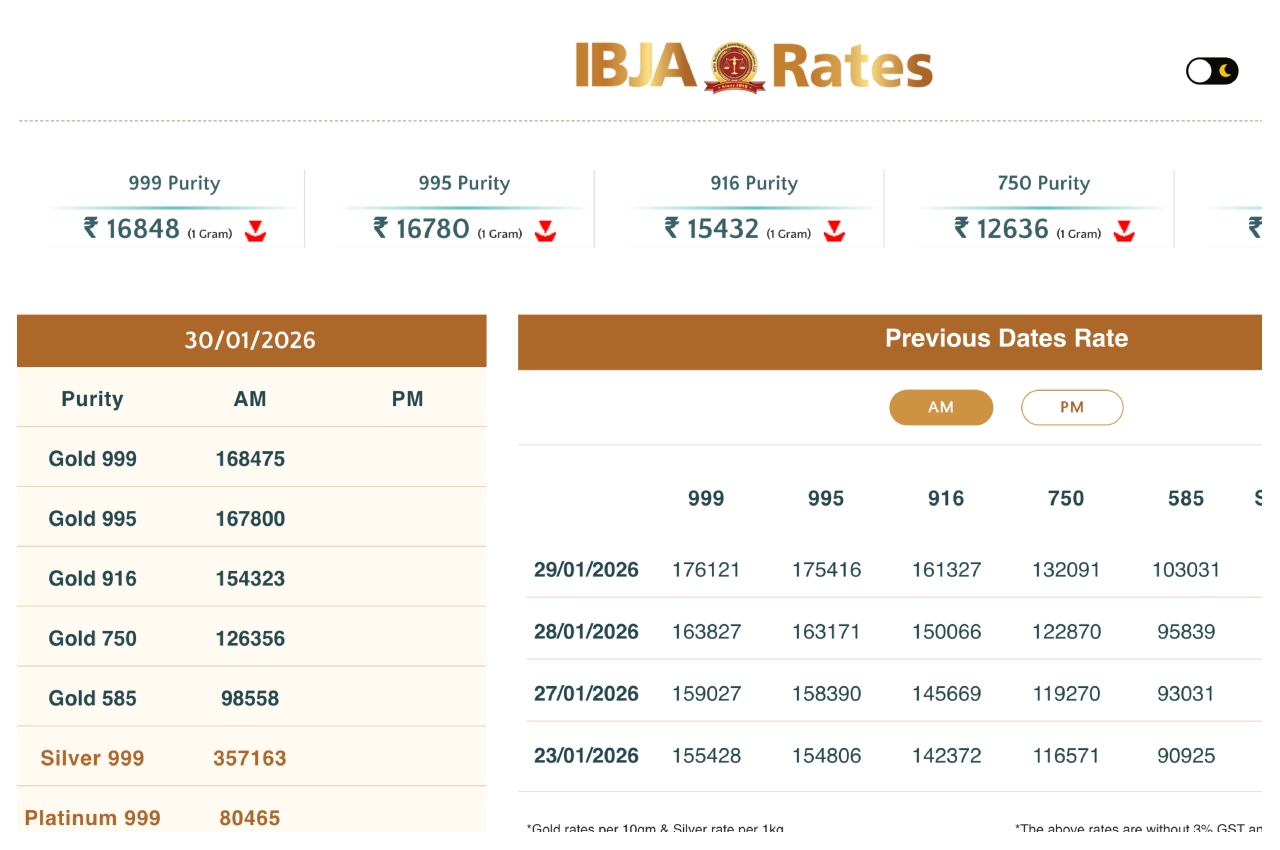Select the 29/01/2026 row date
This screenshot has height=850, width=1280.
586,570
